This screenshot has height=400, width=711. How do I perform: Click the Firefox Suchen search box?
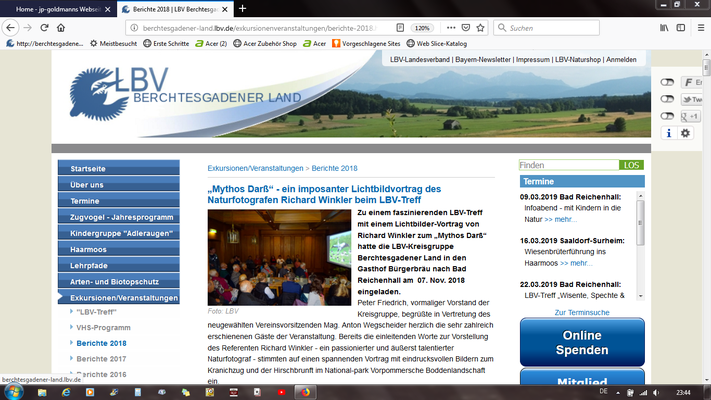(547, 28)
